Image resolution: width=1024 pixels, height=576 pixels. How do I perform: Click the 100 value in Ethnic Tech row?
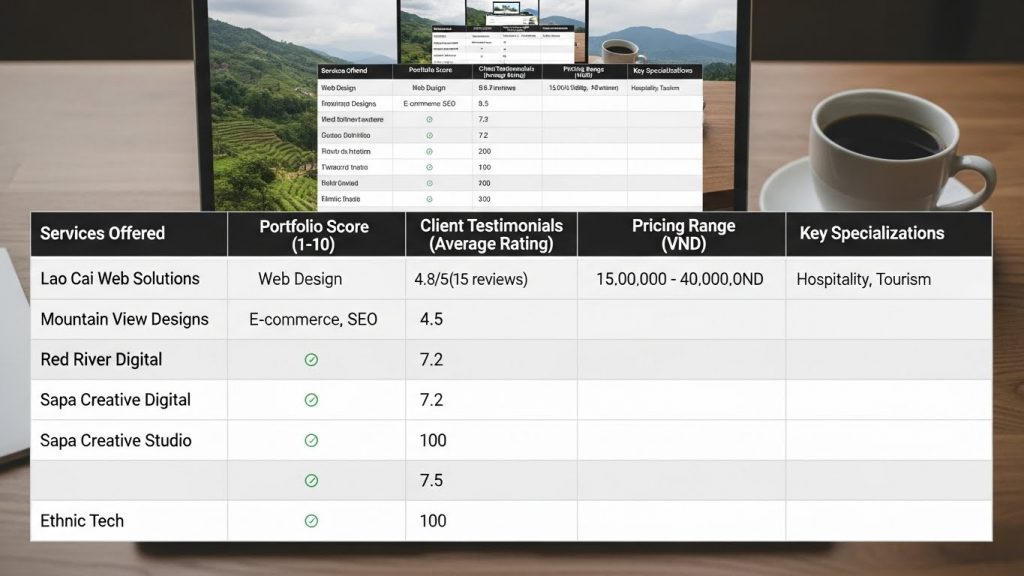(433, 521)
